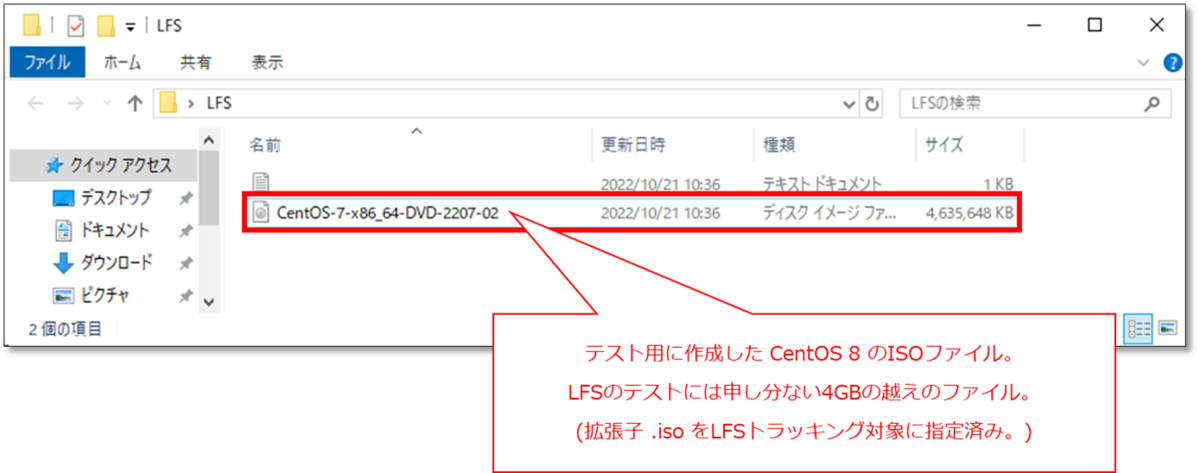1200x473 pixels.
Task: Click the 4,635,648 KB size cell
Action: pos(970,213)
